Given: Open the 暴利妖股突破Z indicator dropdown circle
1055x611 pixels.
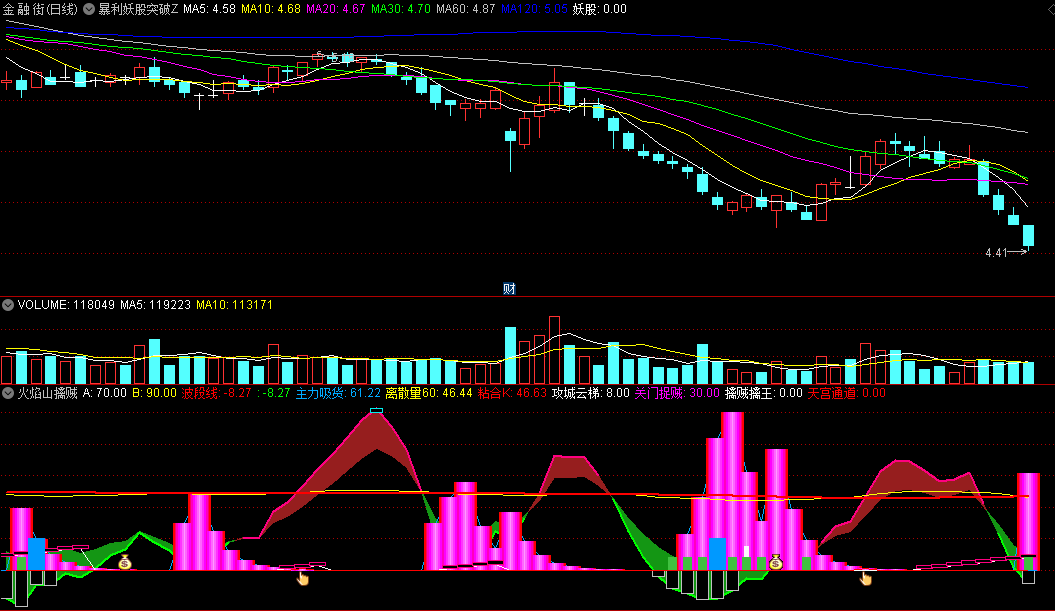Looking at the screenshot, I should point(89,9).
